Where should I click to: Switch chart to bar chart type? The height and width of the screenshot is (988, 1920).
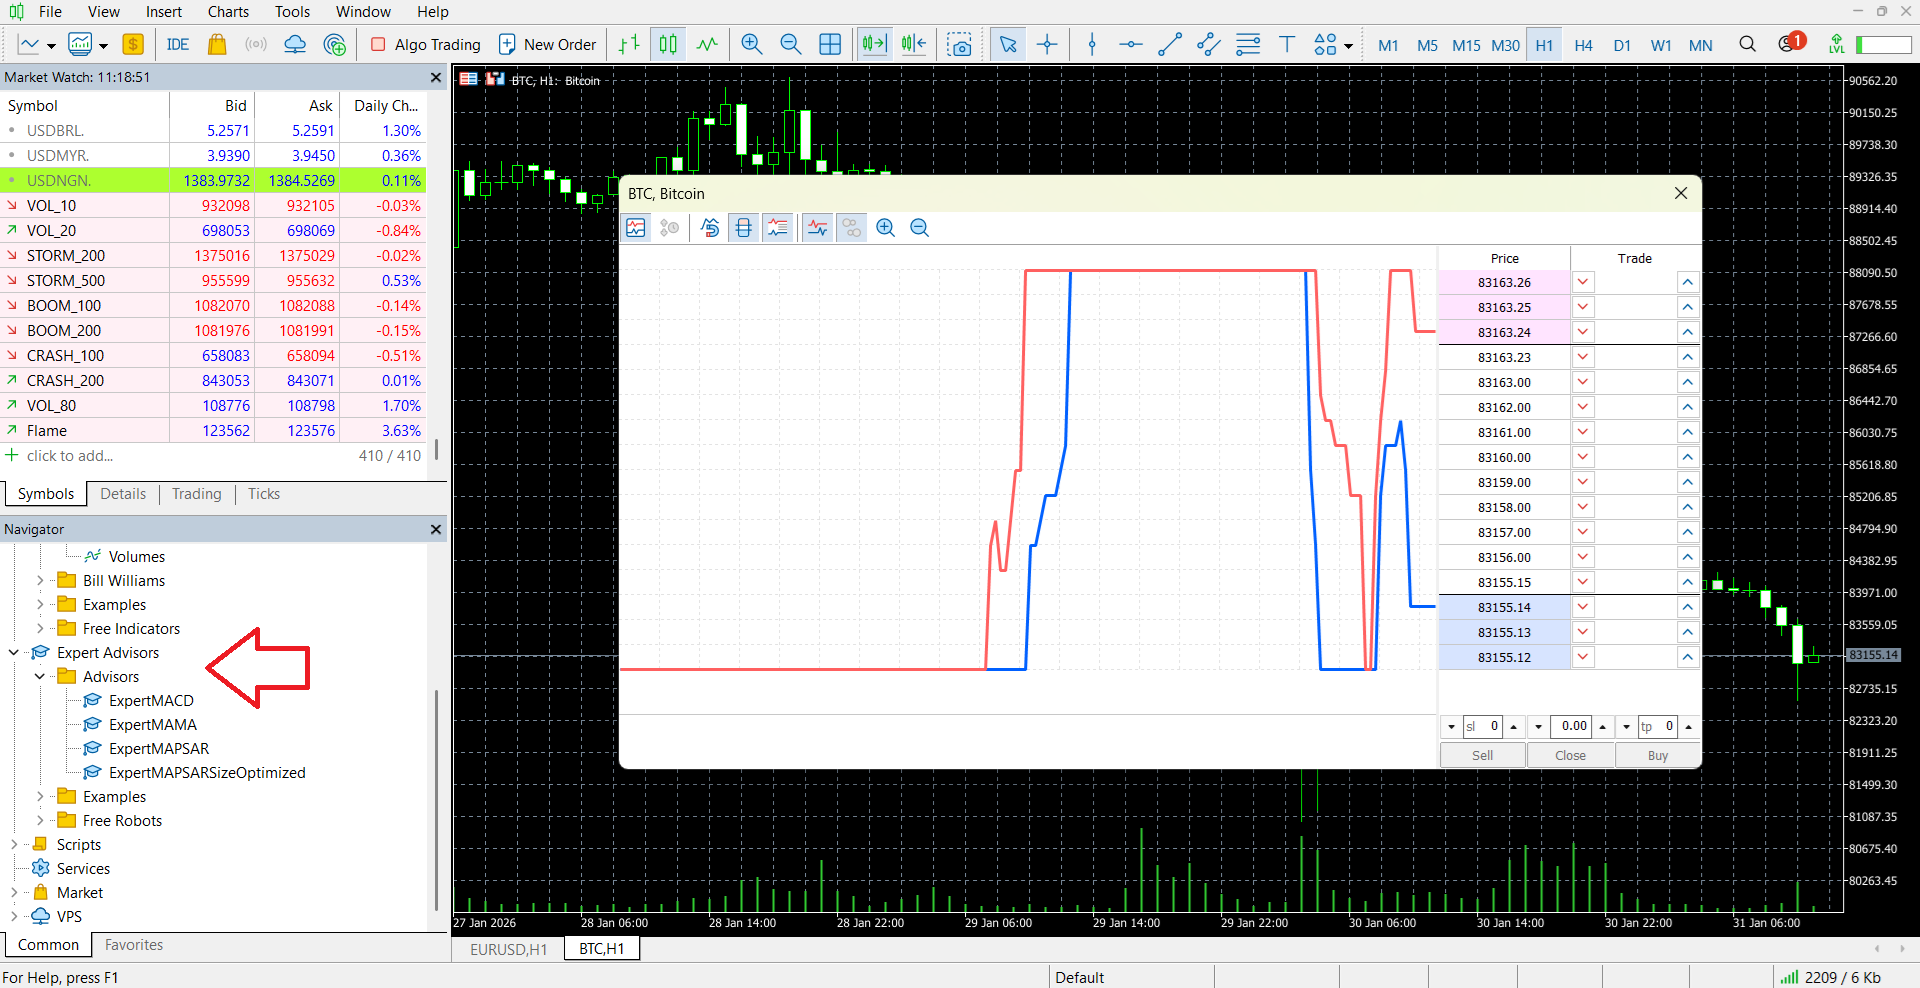[629, 44]
